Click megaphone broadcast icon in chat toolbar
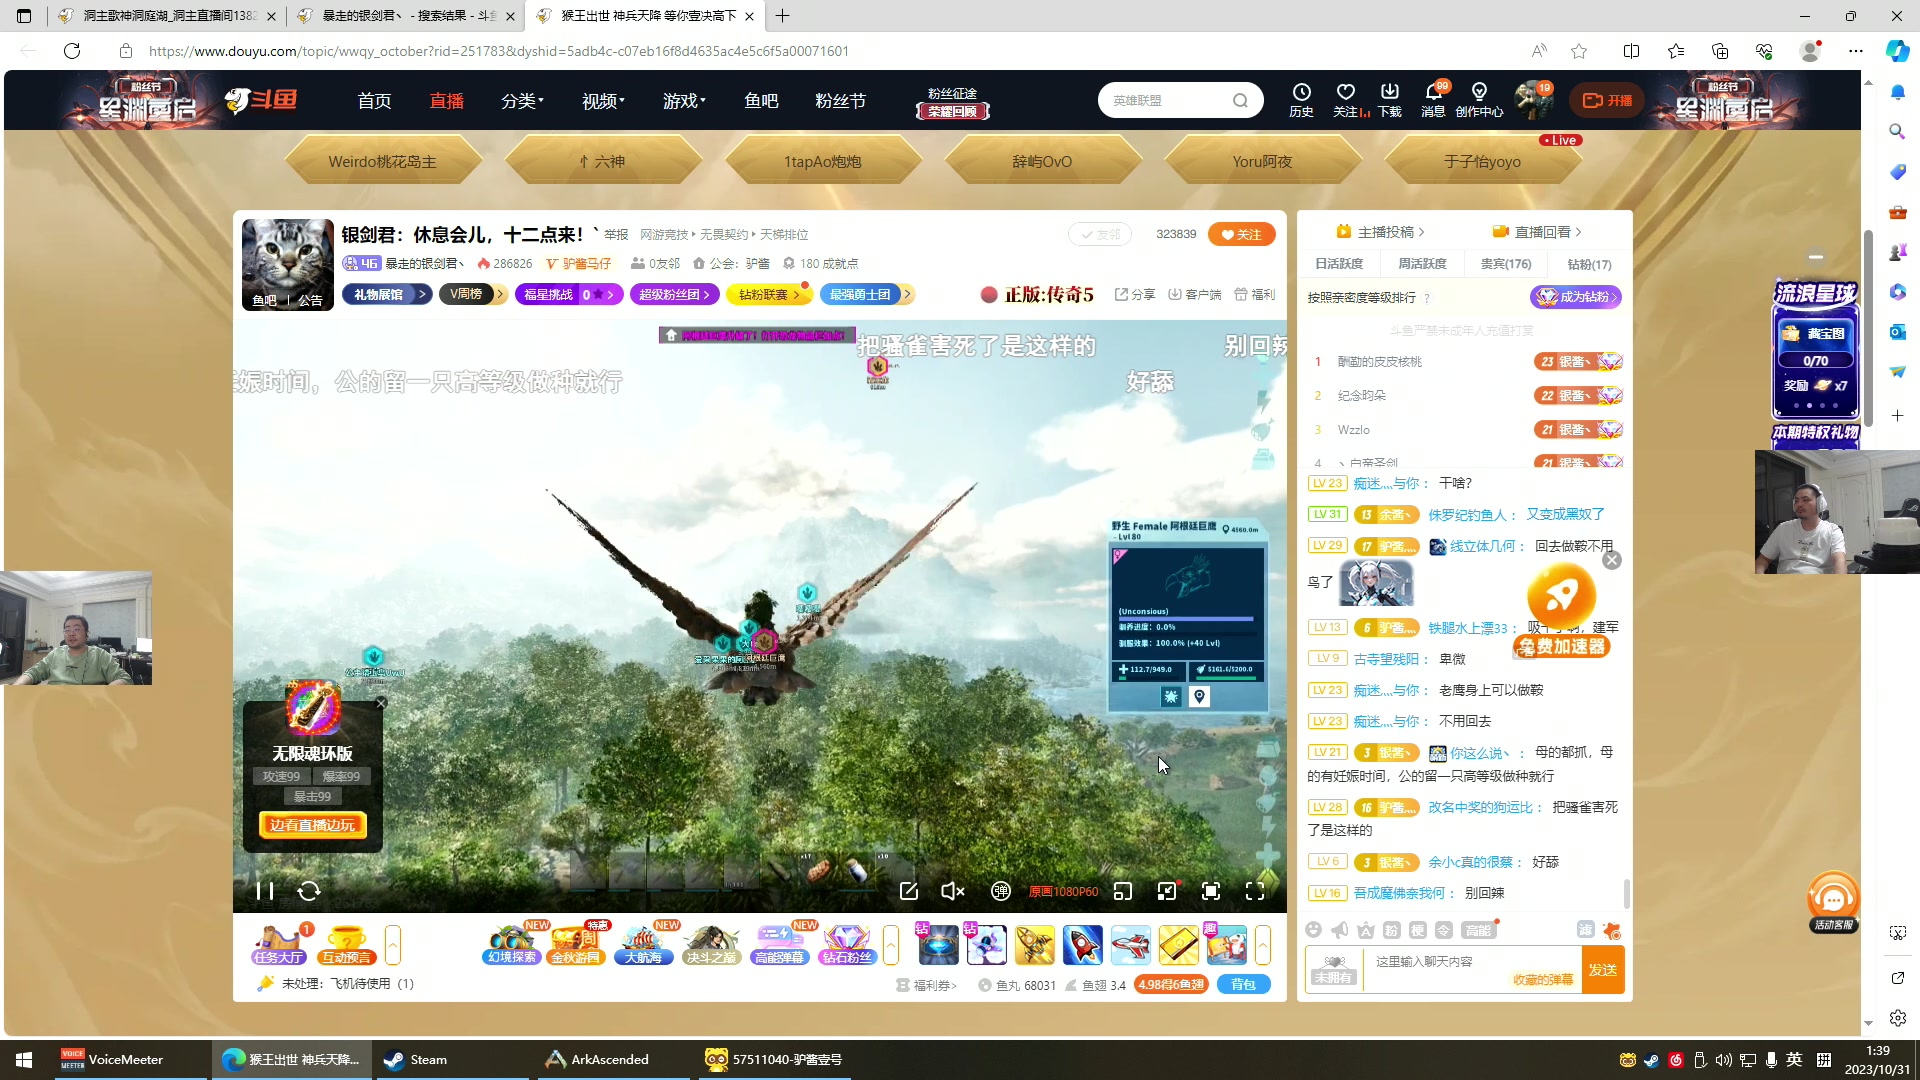 (x=1340, y=930)
